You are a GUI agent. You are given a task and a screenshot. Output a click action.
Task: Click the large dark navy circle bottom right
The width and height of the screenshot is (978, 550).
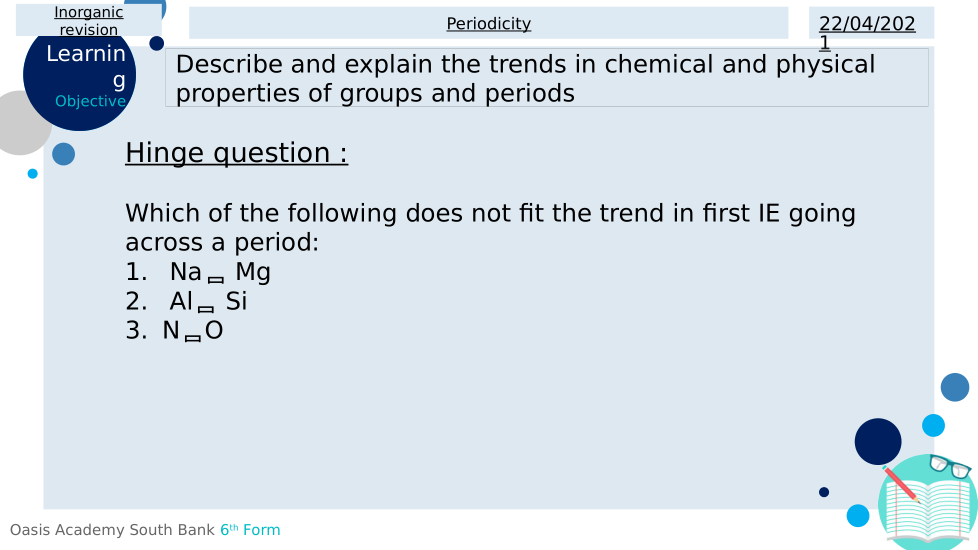coord(878,441)
